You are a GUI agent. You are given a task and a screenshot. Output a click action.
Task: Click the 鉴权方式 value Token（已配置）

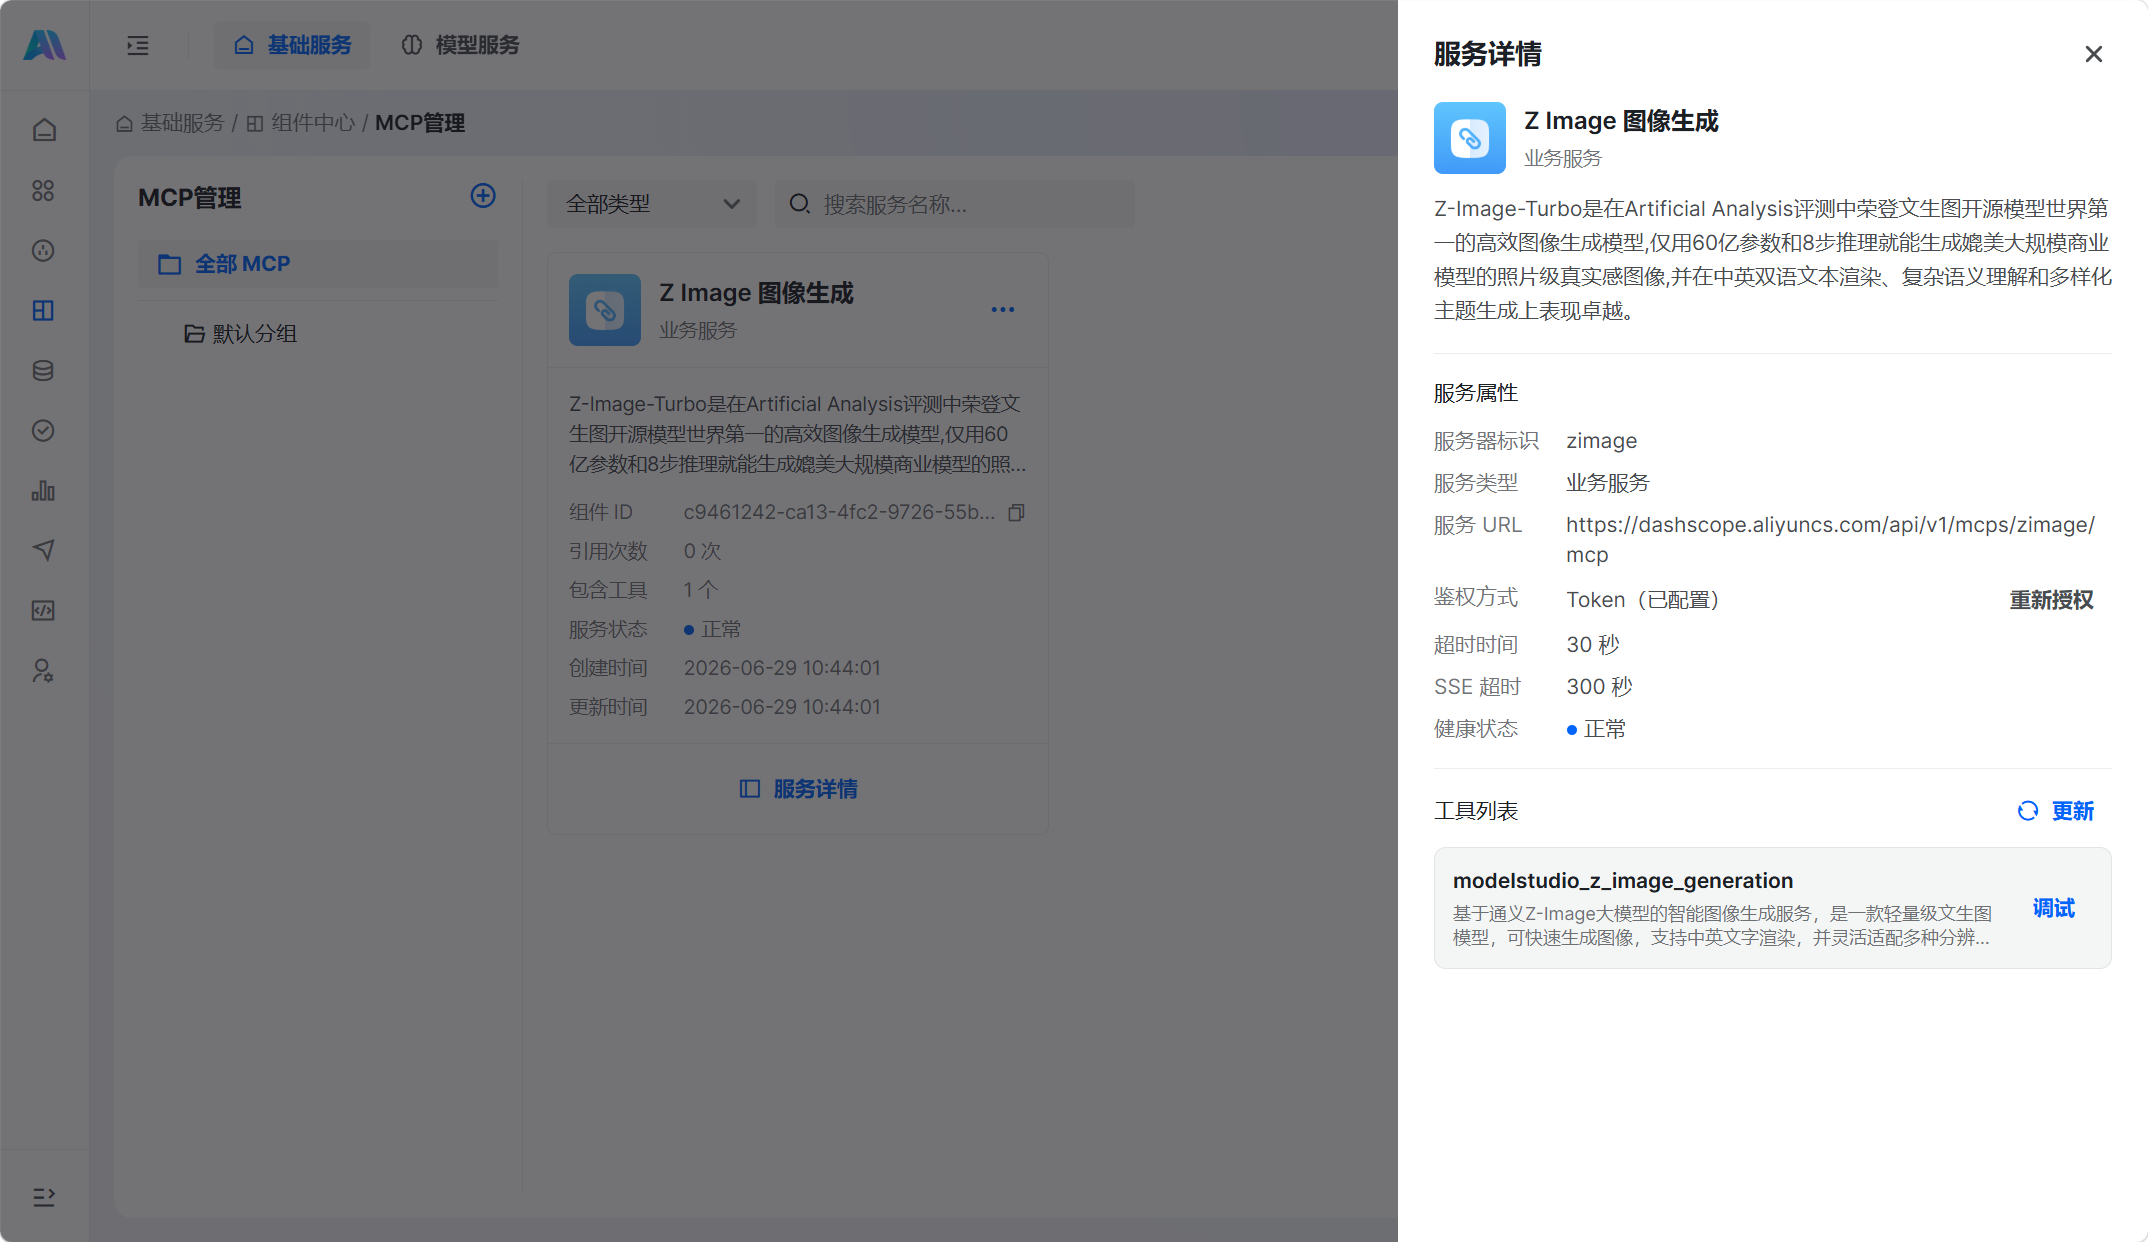pyautogui.click(x=1643, y=600)
